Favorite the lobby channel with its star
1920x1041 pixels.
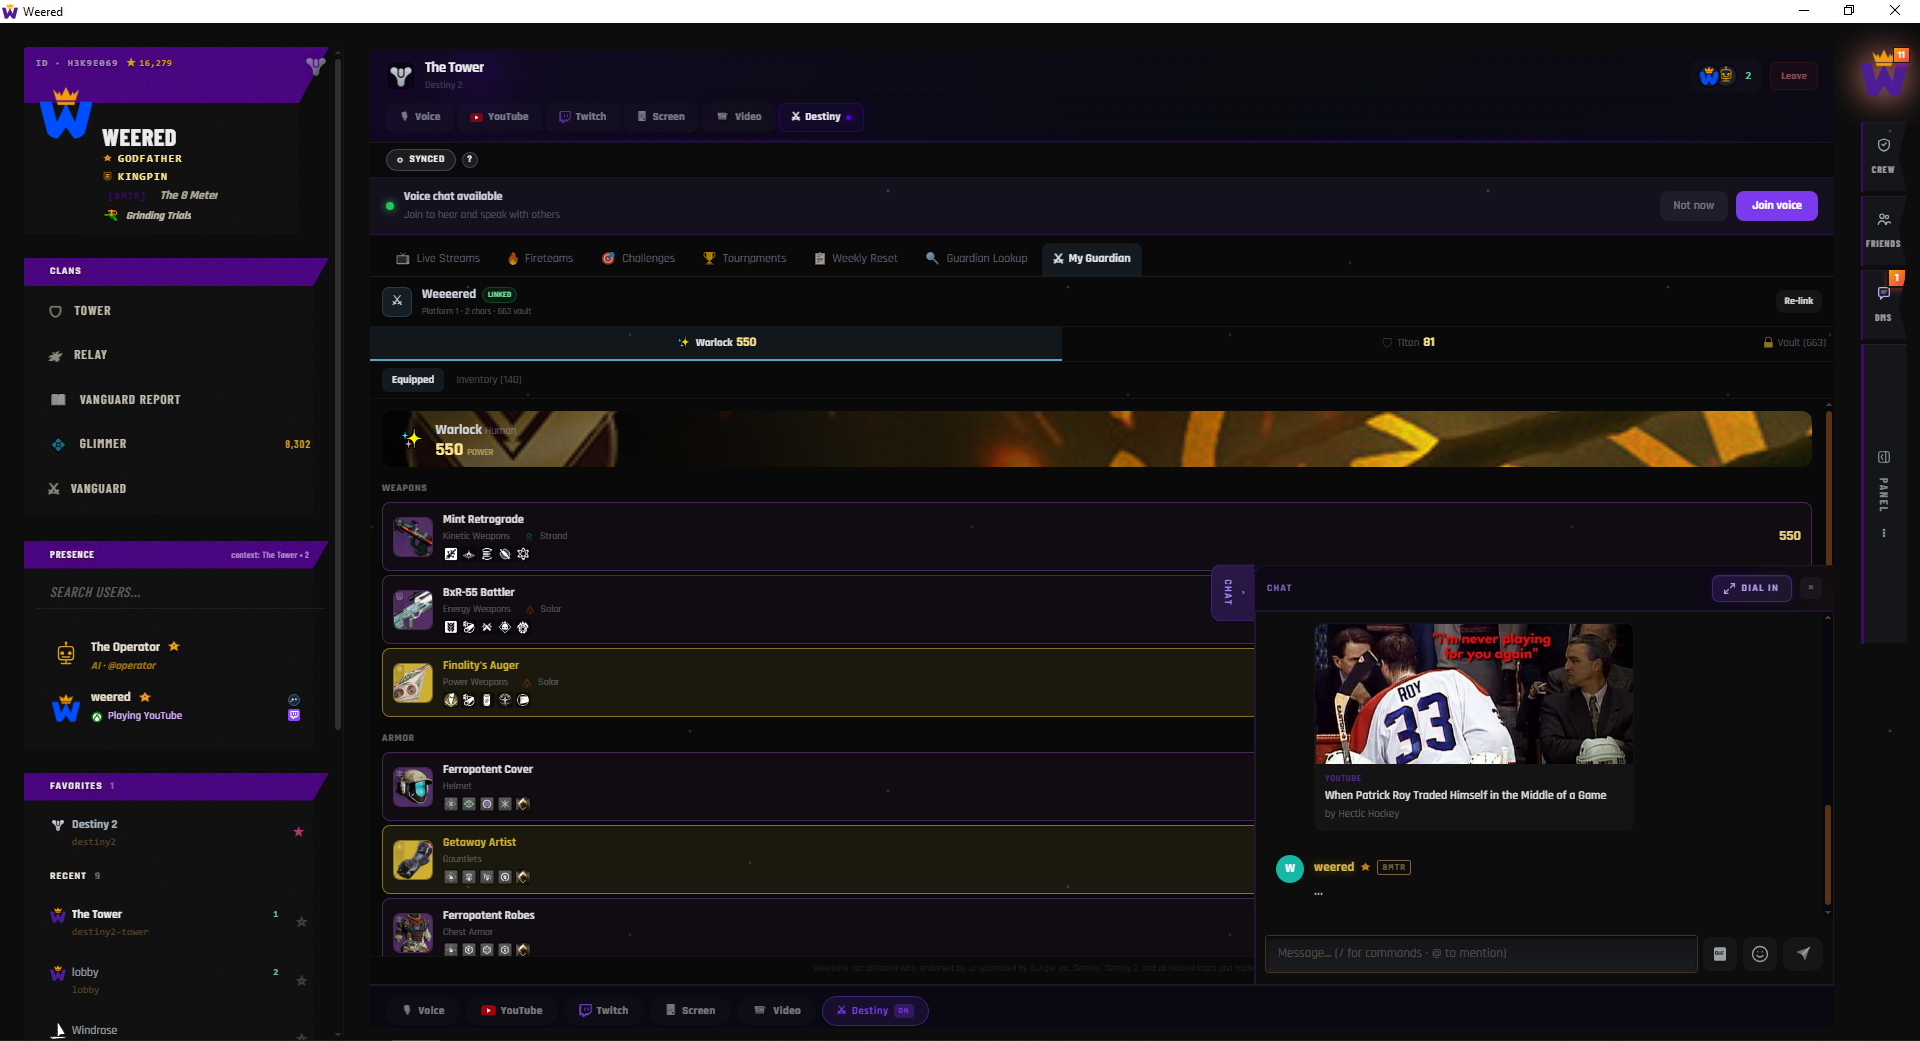(301, 981)
